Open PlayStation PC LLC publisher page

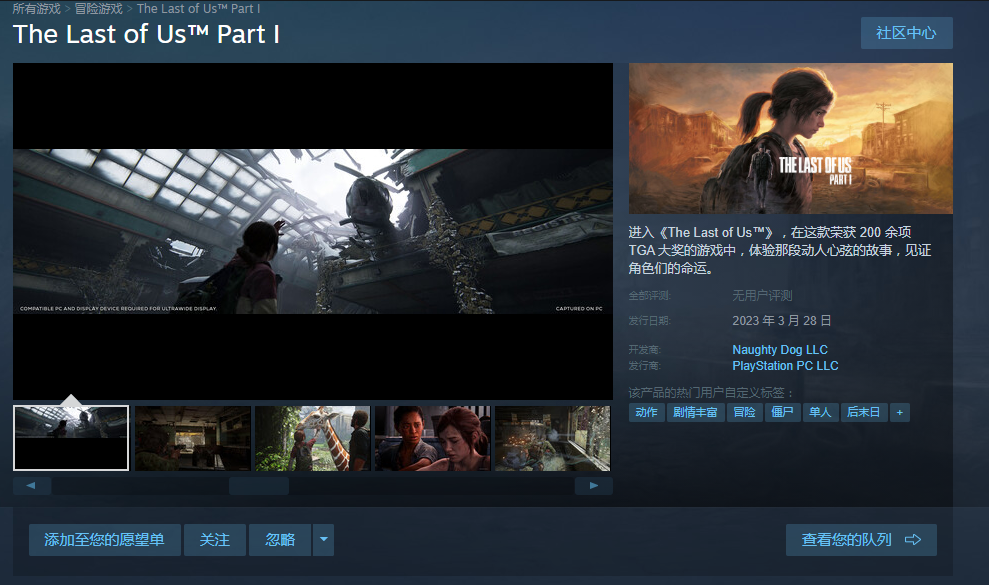tap(785, 366)
